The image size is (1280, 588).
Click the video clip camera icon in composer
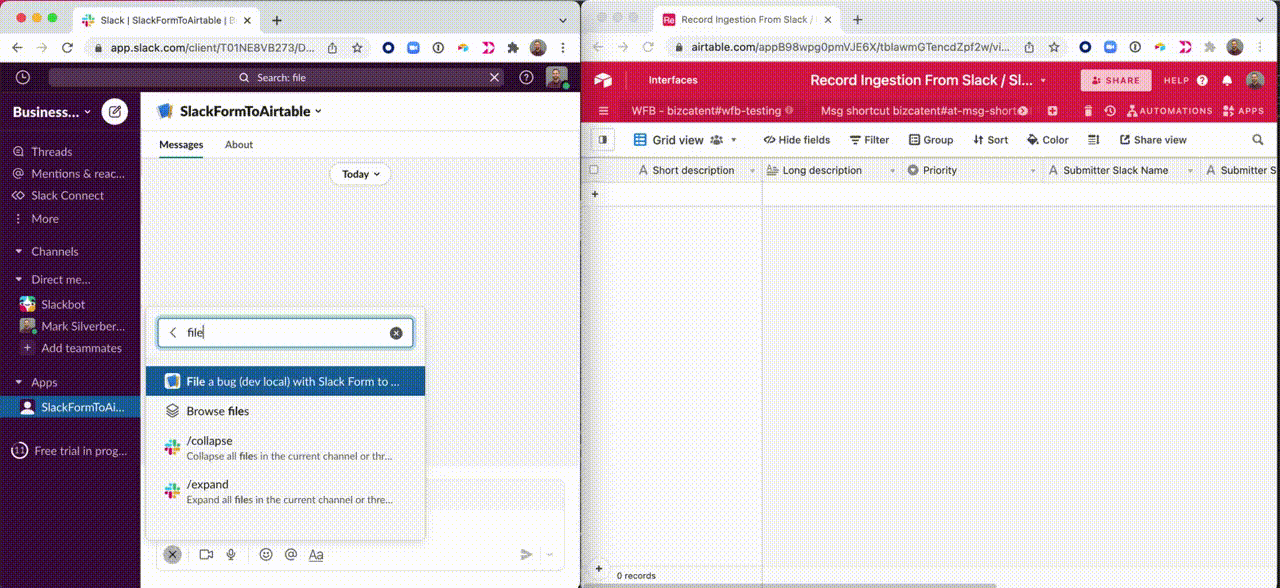pos(206,554)
